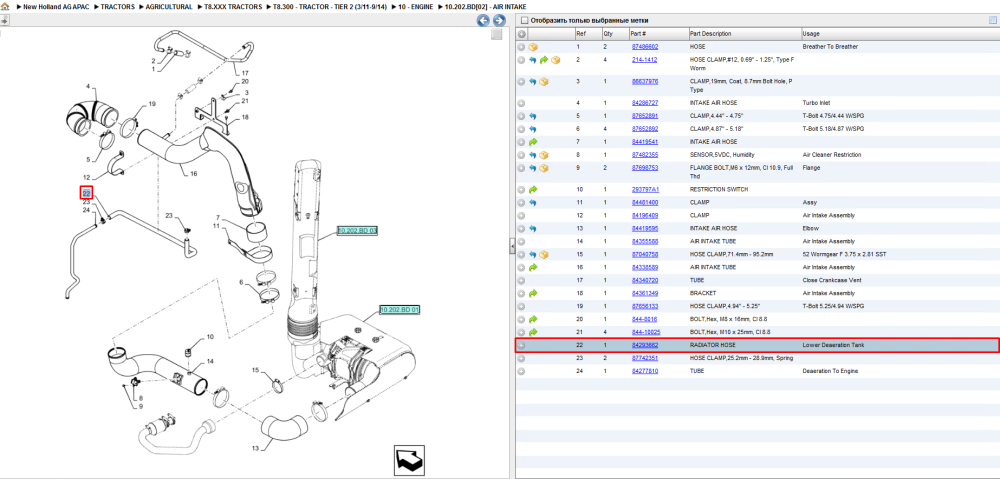
Task: Open 'T8.300 - TRACTOR - TIER 2' breadcrumb
Action: pyautogui.click(x=330, y=6)
